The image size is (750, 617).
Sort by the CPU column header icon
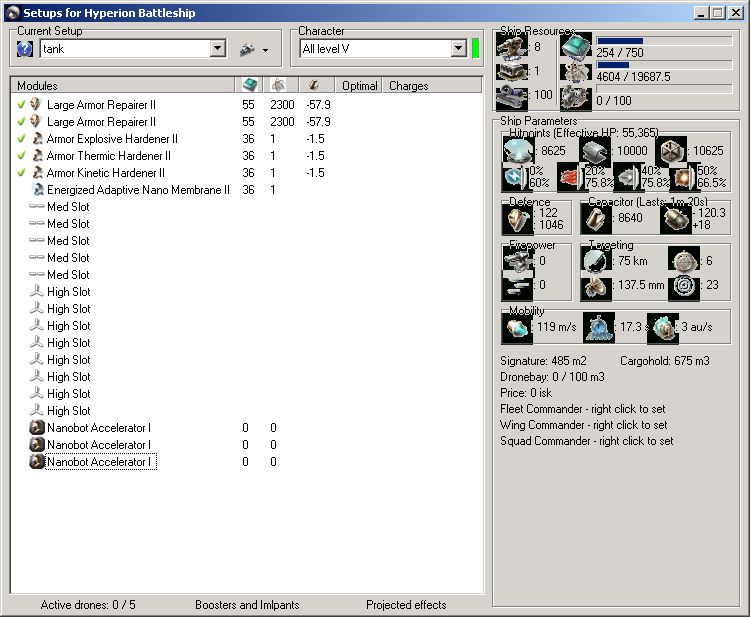250,85
